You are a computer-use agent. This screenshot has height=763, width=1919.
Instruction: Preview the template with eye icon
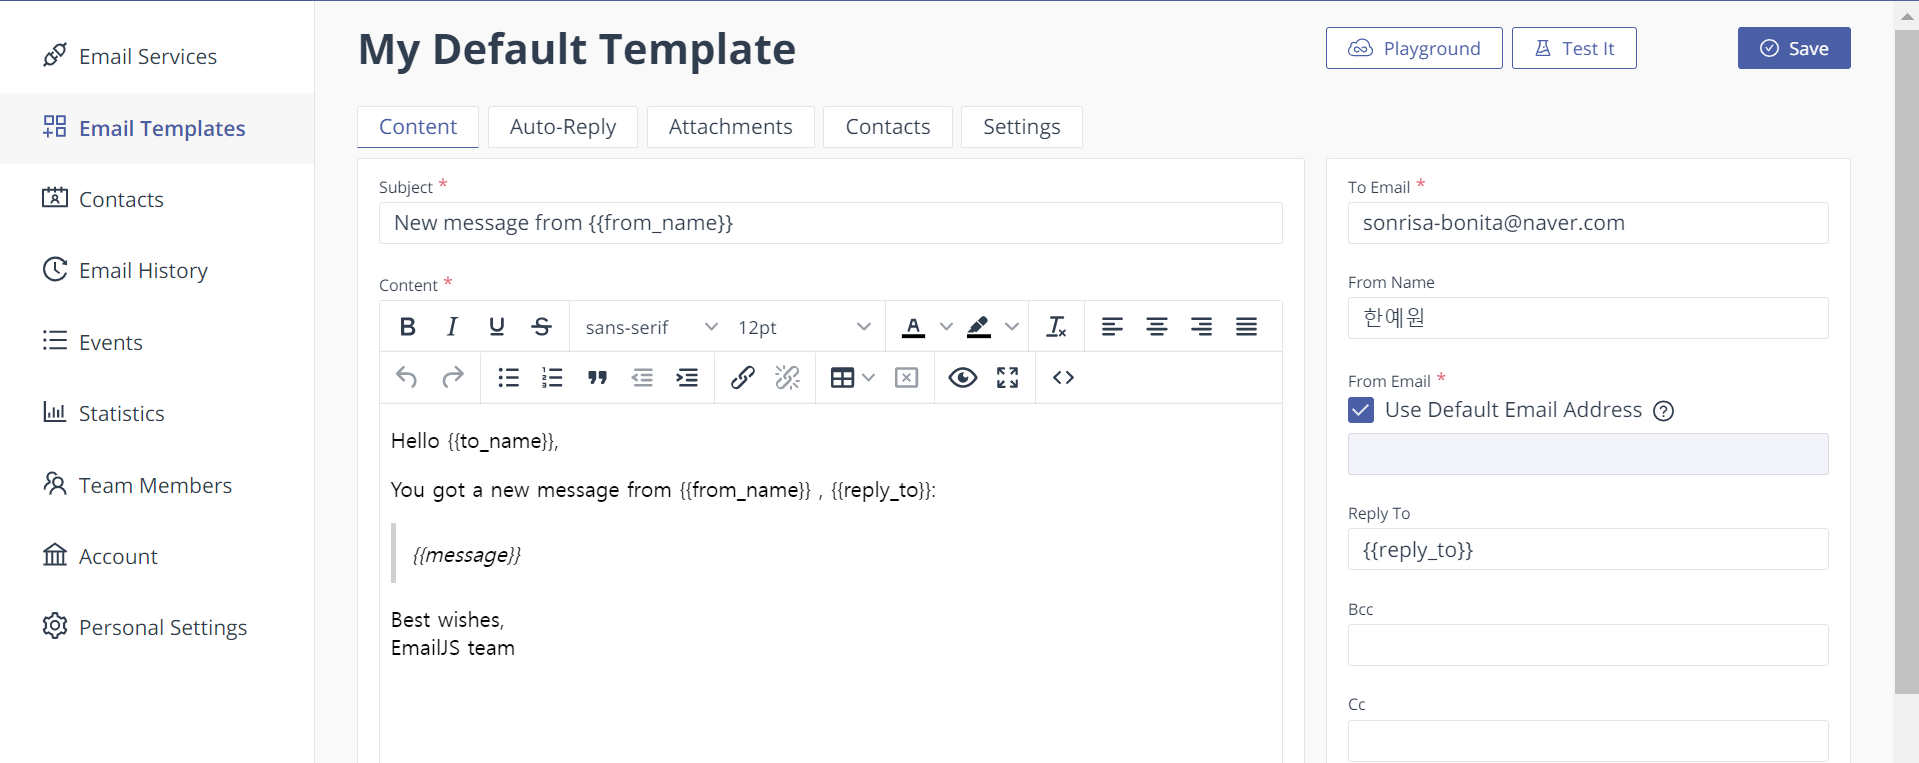pos(963,377)
